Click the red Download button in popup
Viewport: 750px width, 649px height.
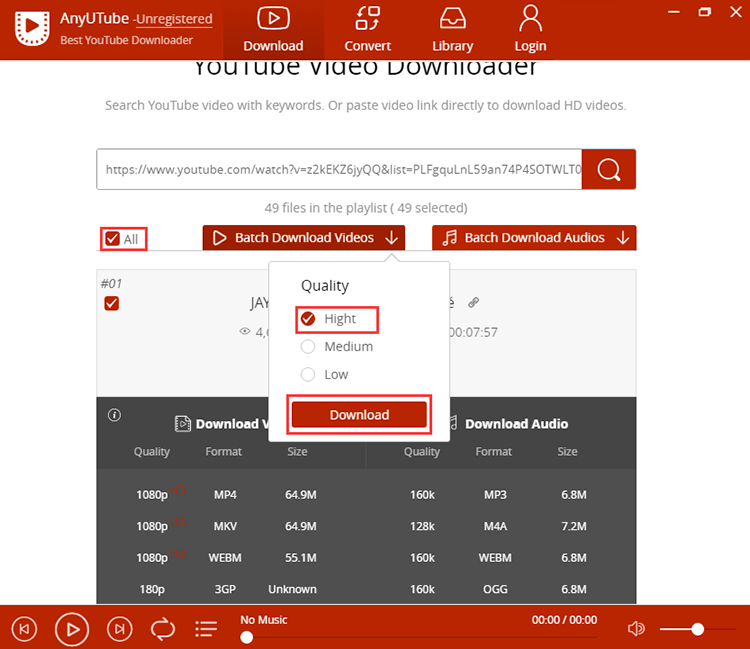tap(359, 415)
